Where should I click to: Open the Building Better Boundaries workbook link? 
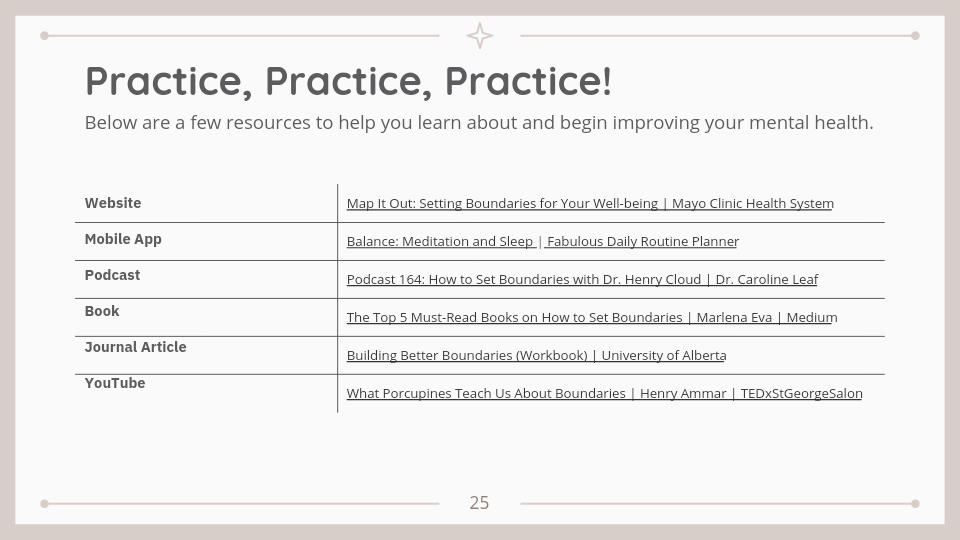pyautogui.click(x=536, y=355)
